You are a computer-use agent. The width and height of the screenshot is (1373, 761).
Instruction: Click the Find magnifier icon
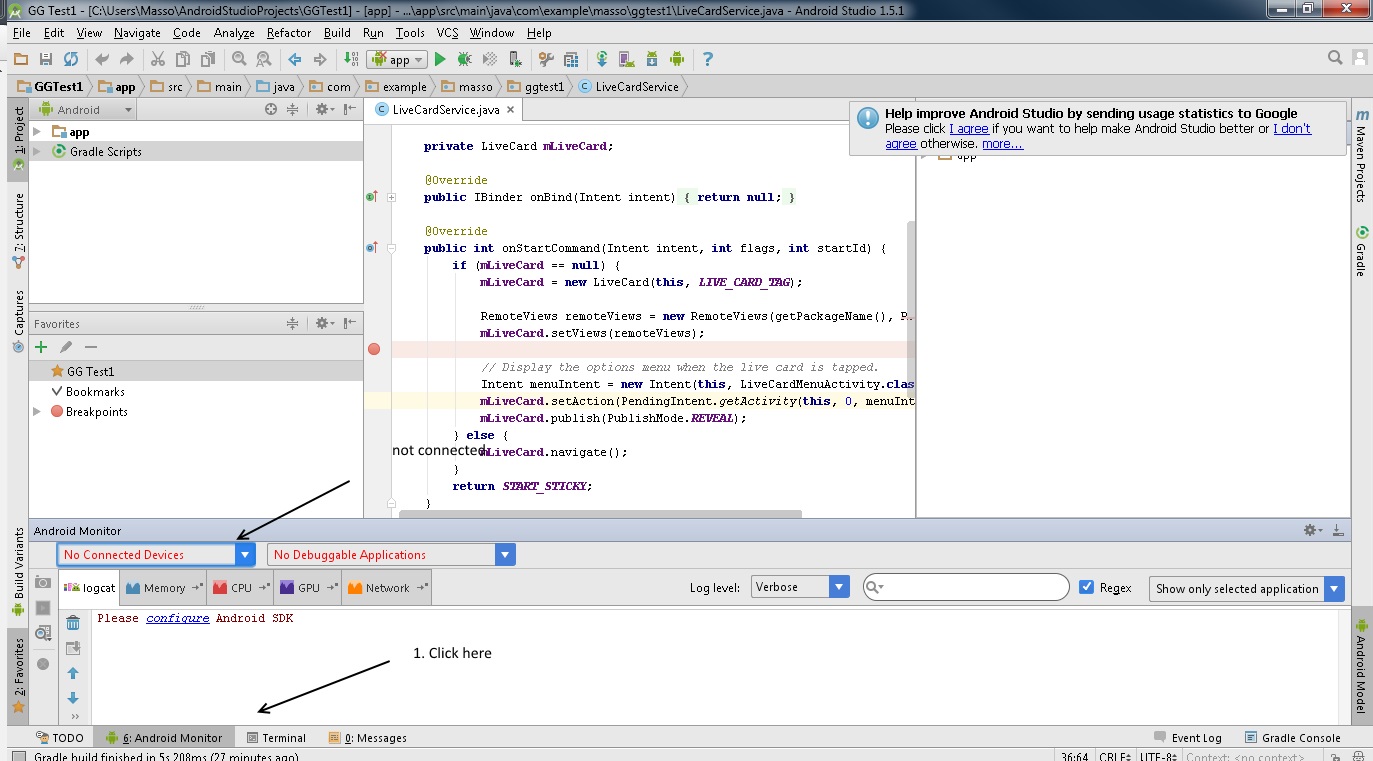pos(239,60)
